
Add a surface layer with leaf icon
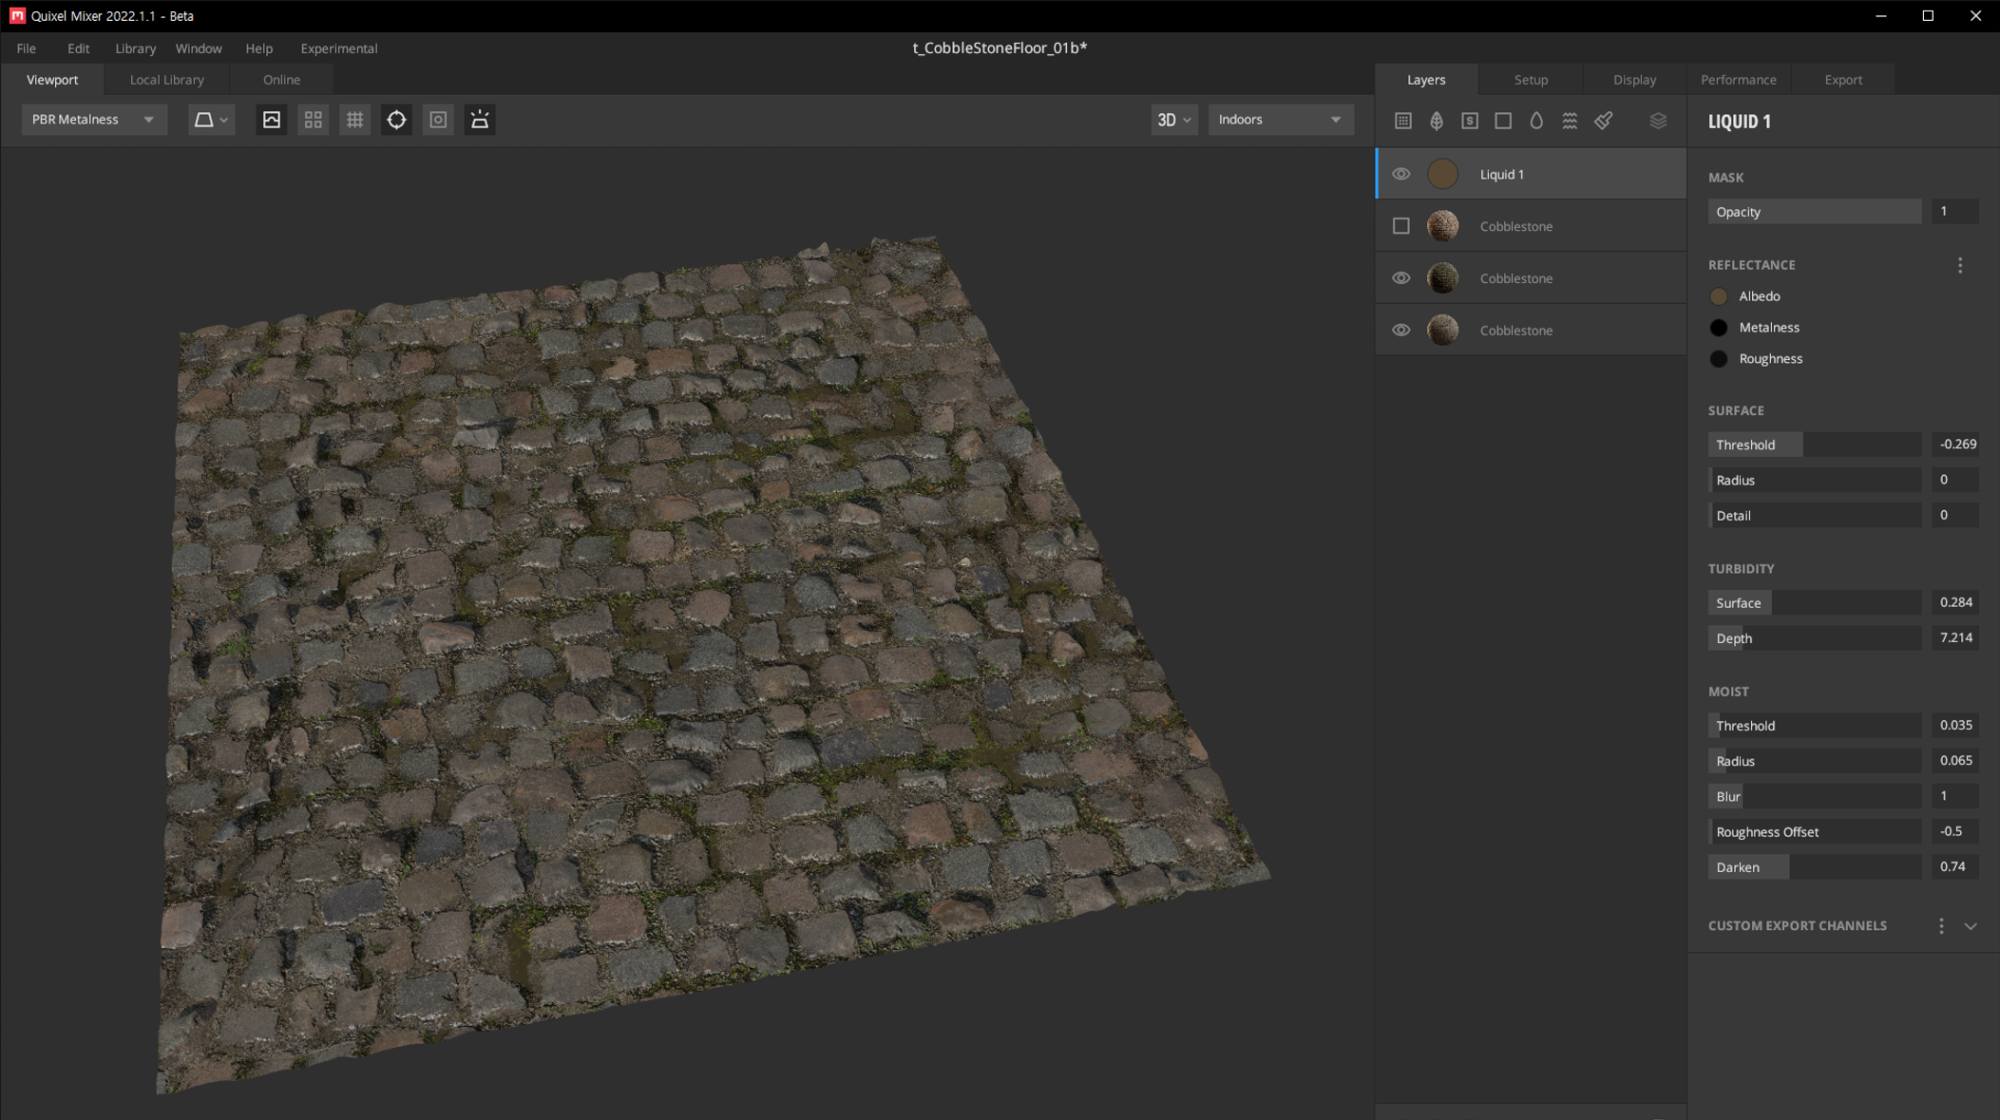1436,121
